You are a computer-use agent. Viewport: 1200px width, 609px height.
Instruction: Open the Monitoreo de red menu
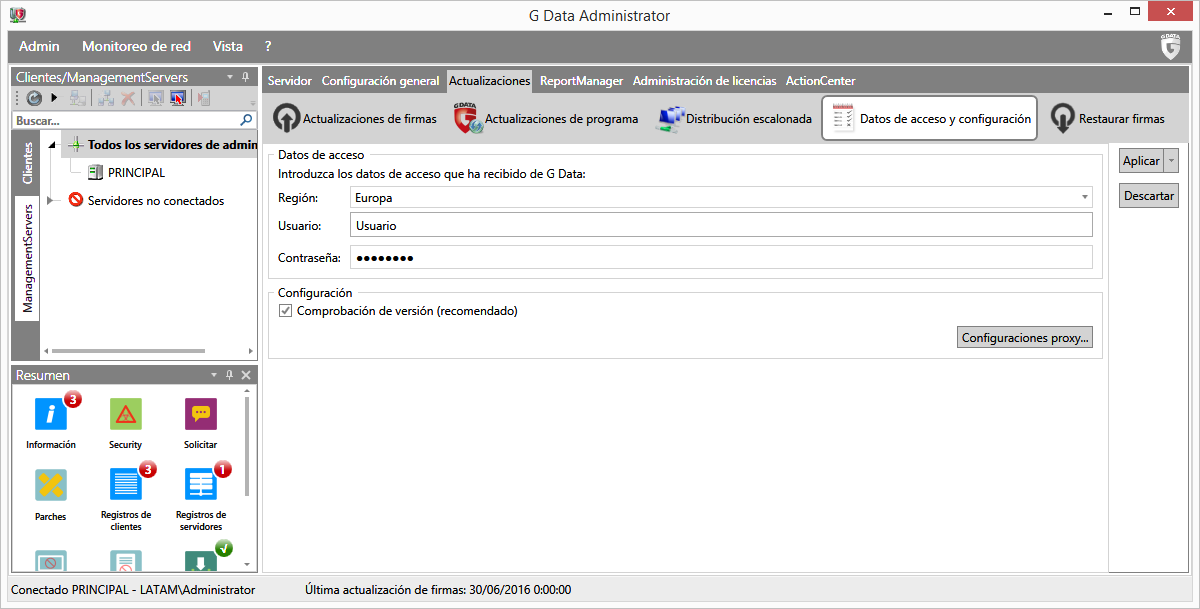(136, 46)
